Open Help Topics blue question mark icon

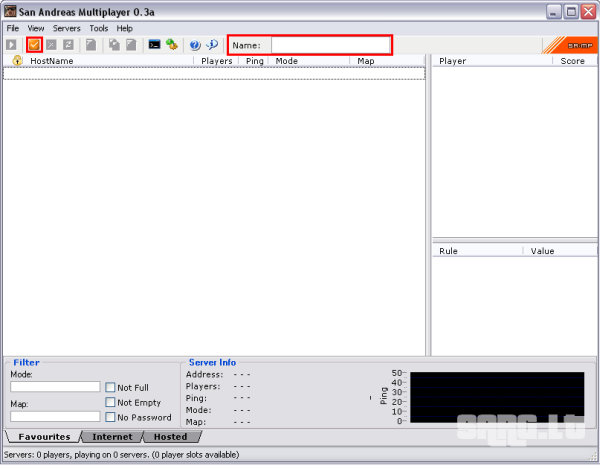195,45
